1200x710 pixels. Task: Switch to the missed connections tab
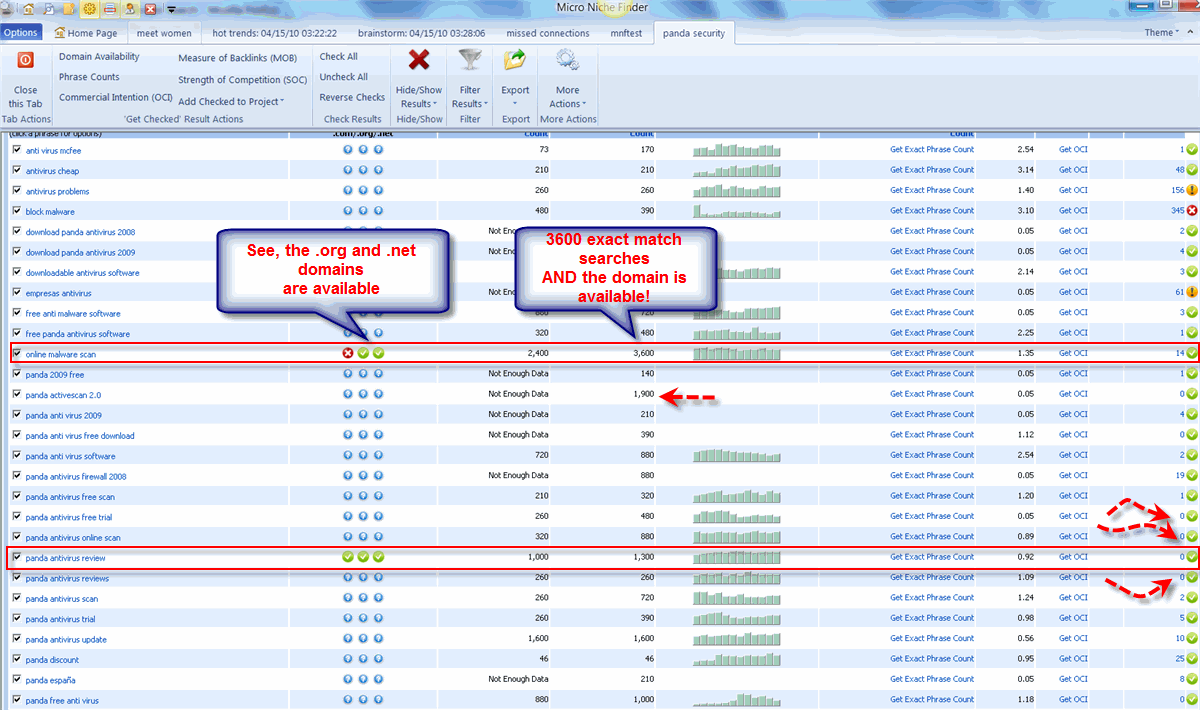[548, 33]
